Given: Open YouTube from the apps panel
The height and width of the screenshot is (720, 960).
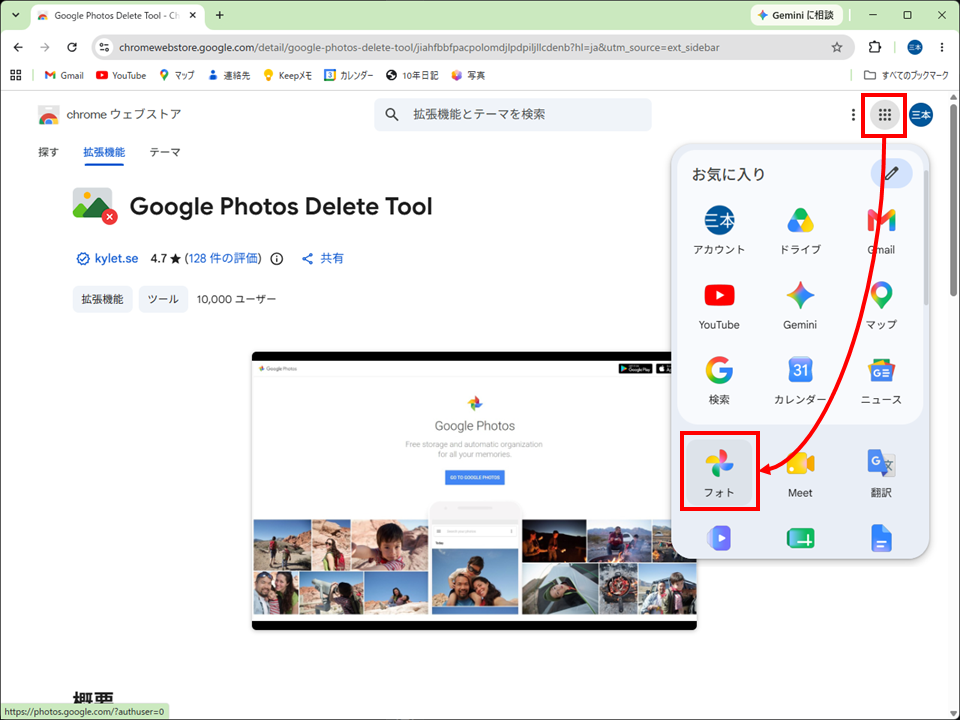Looking at the screenshot, I should [719, 306].
